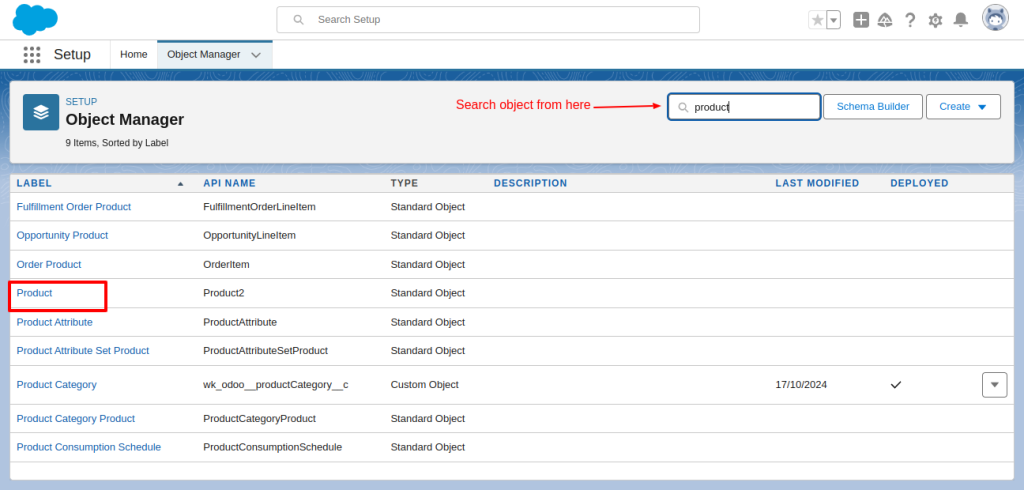
Task: Click the SETUP breadcrumb text
Action: pyautogui.click(x=81, y=102)
